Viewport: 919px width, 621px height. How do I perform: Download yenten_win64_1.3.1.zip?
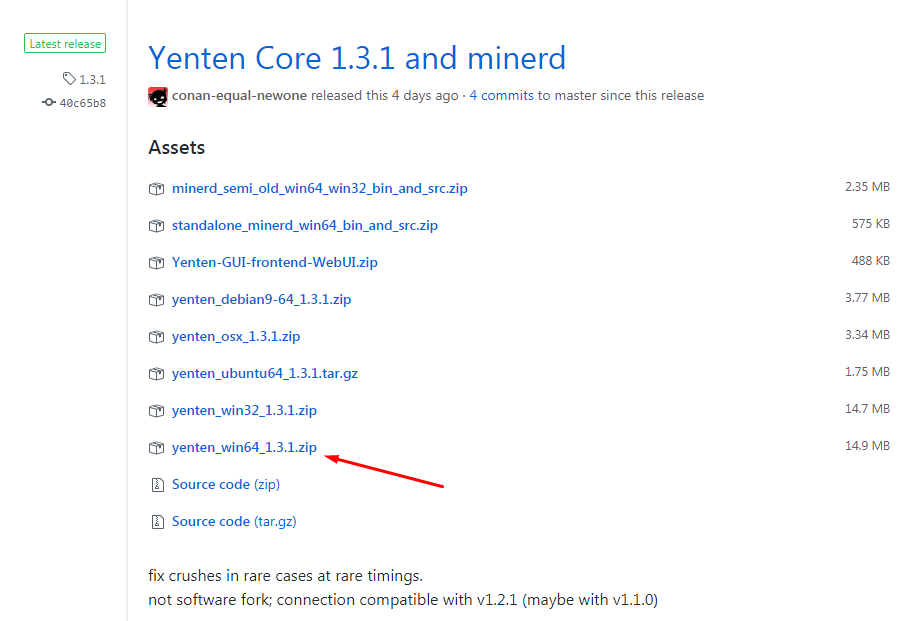(244, 448)
